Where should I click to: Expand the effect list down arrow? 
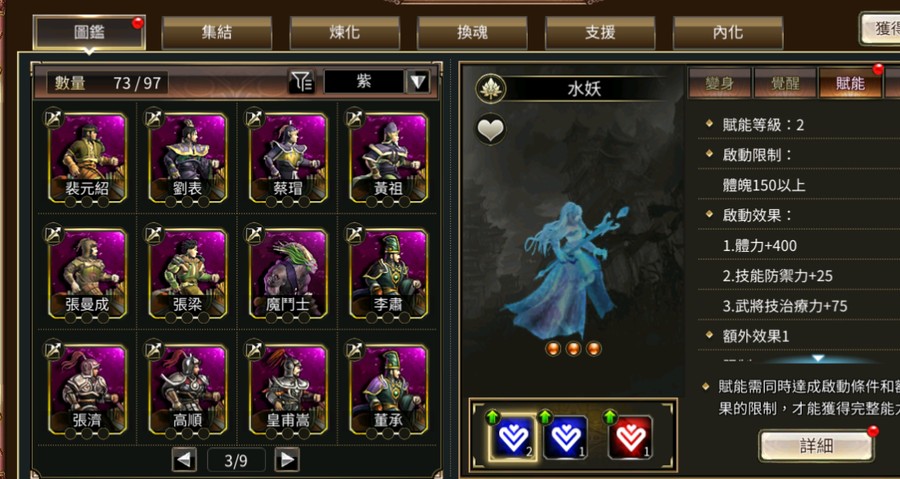(818, 359)
